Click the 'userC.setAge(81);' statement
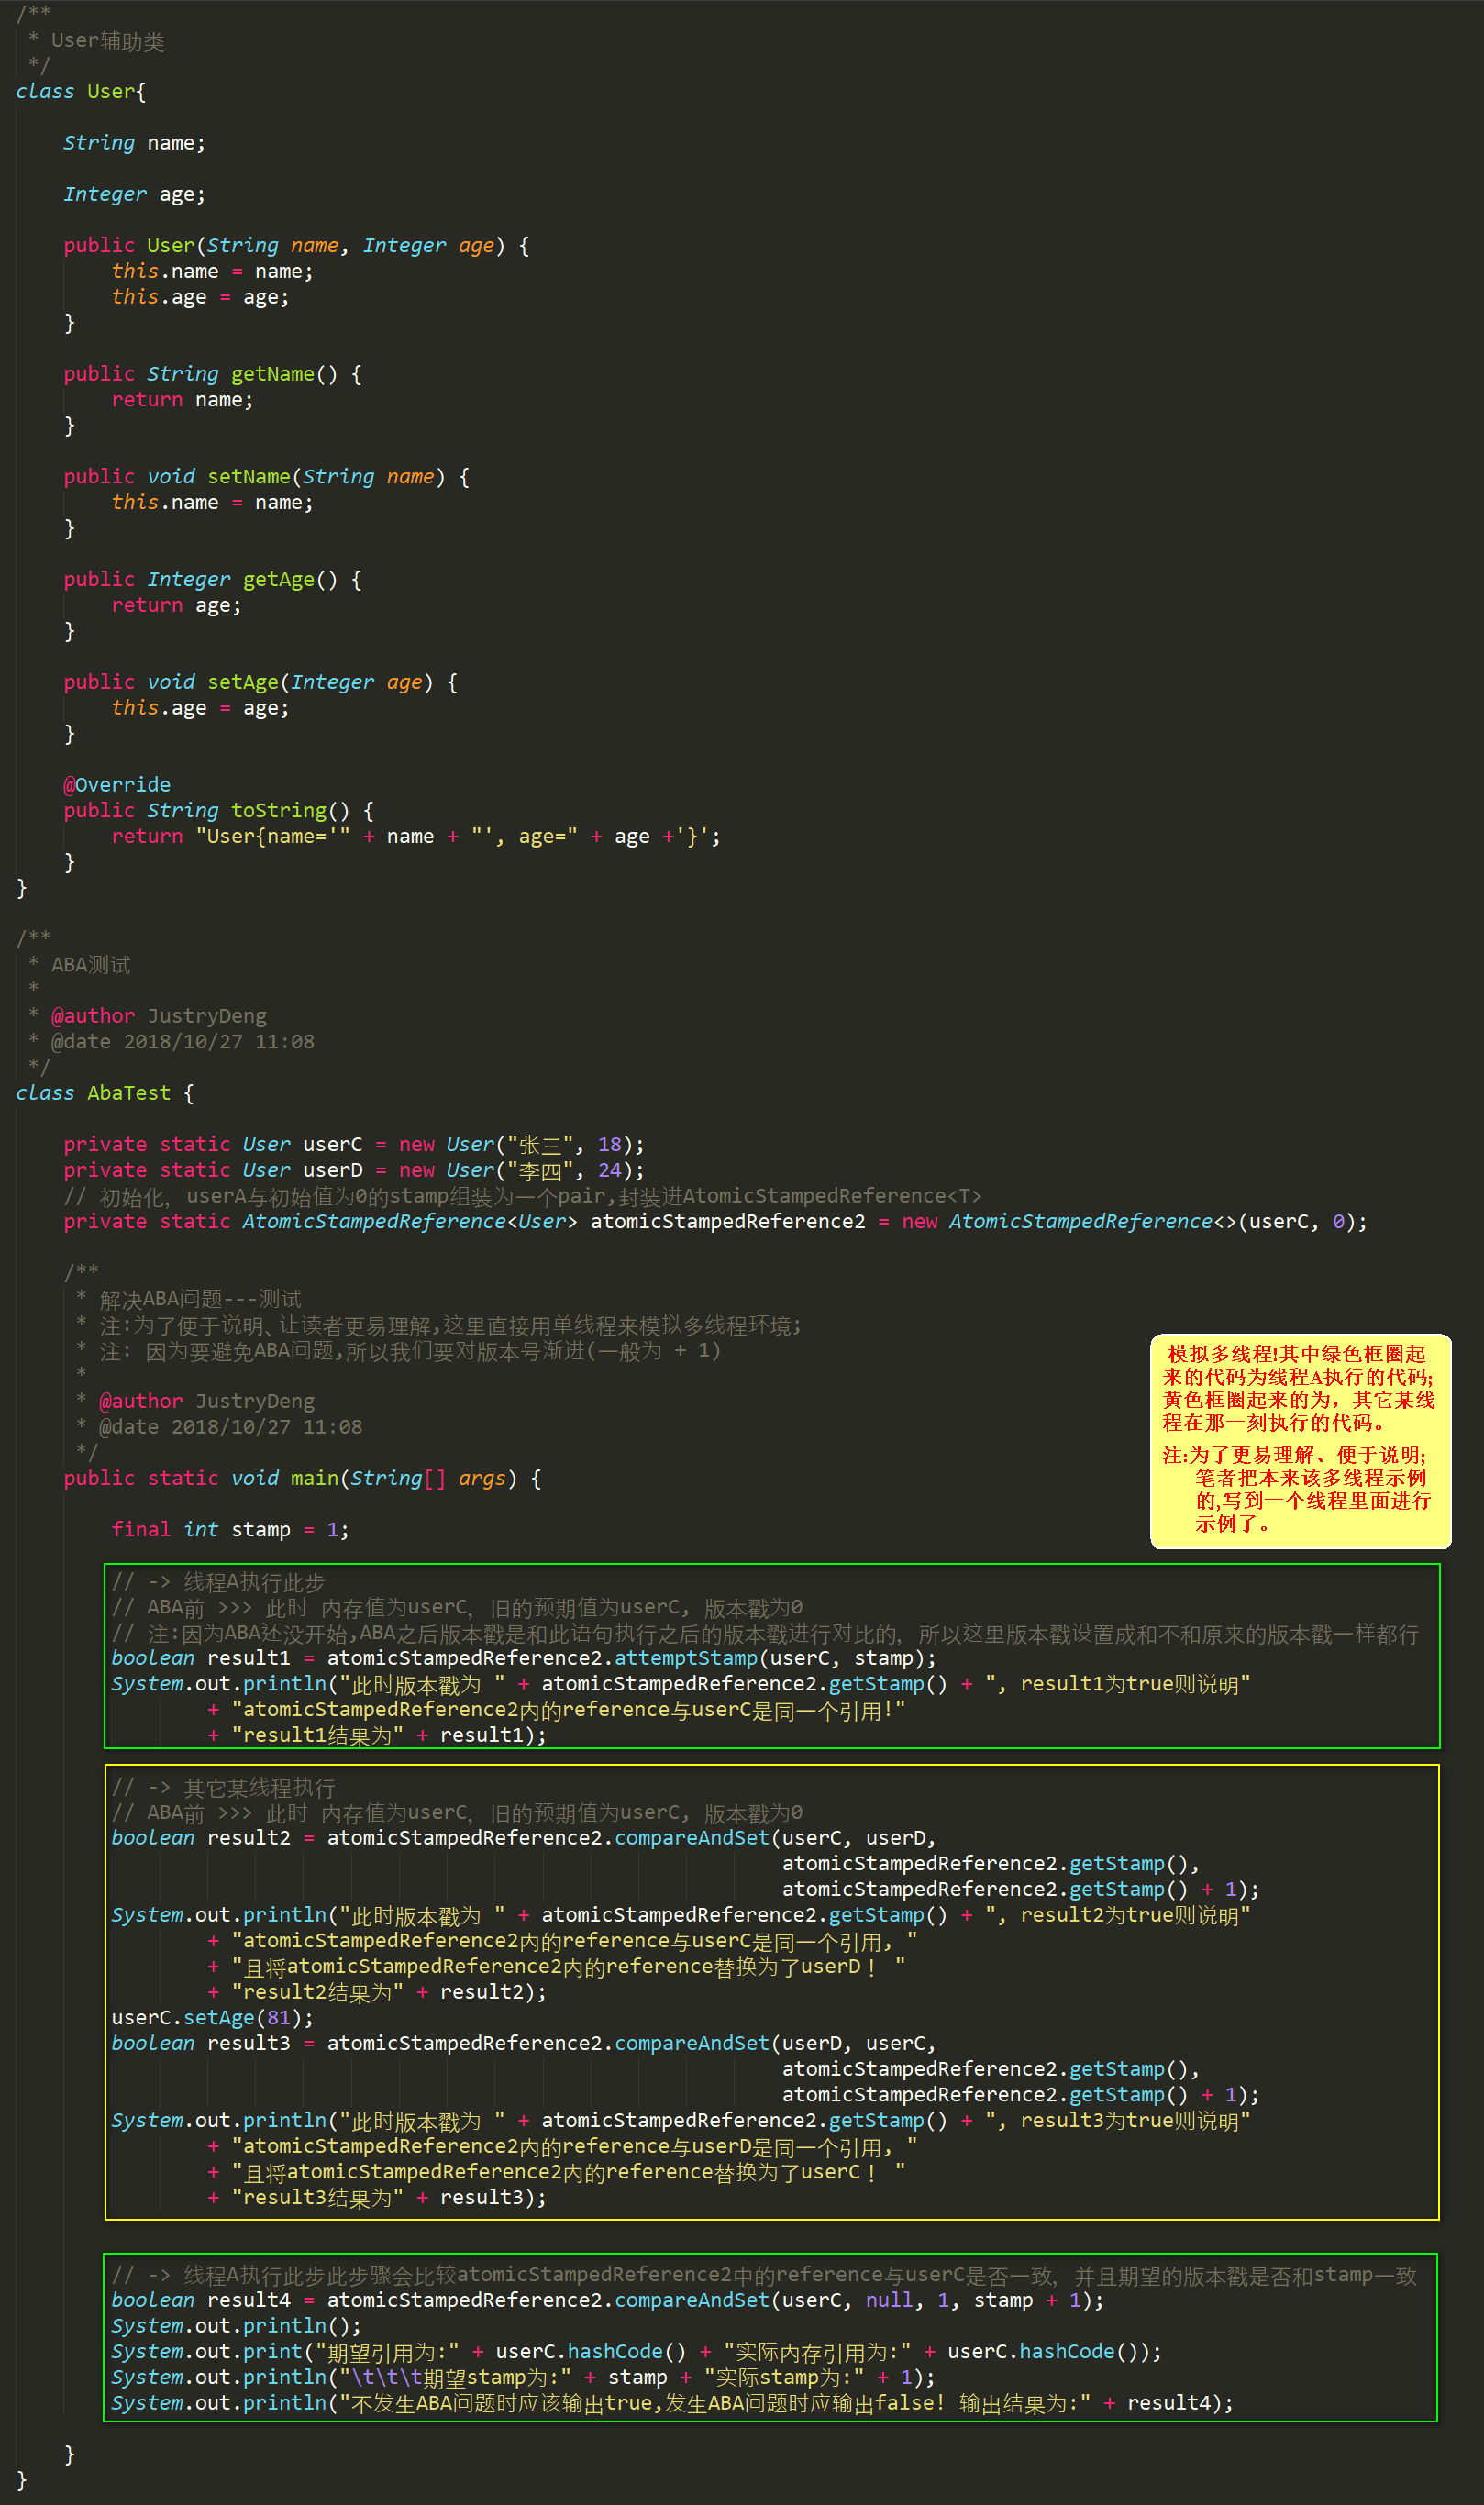Viewport: 1484px width, 2505px height. coord(212,2018)
